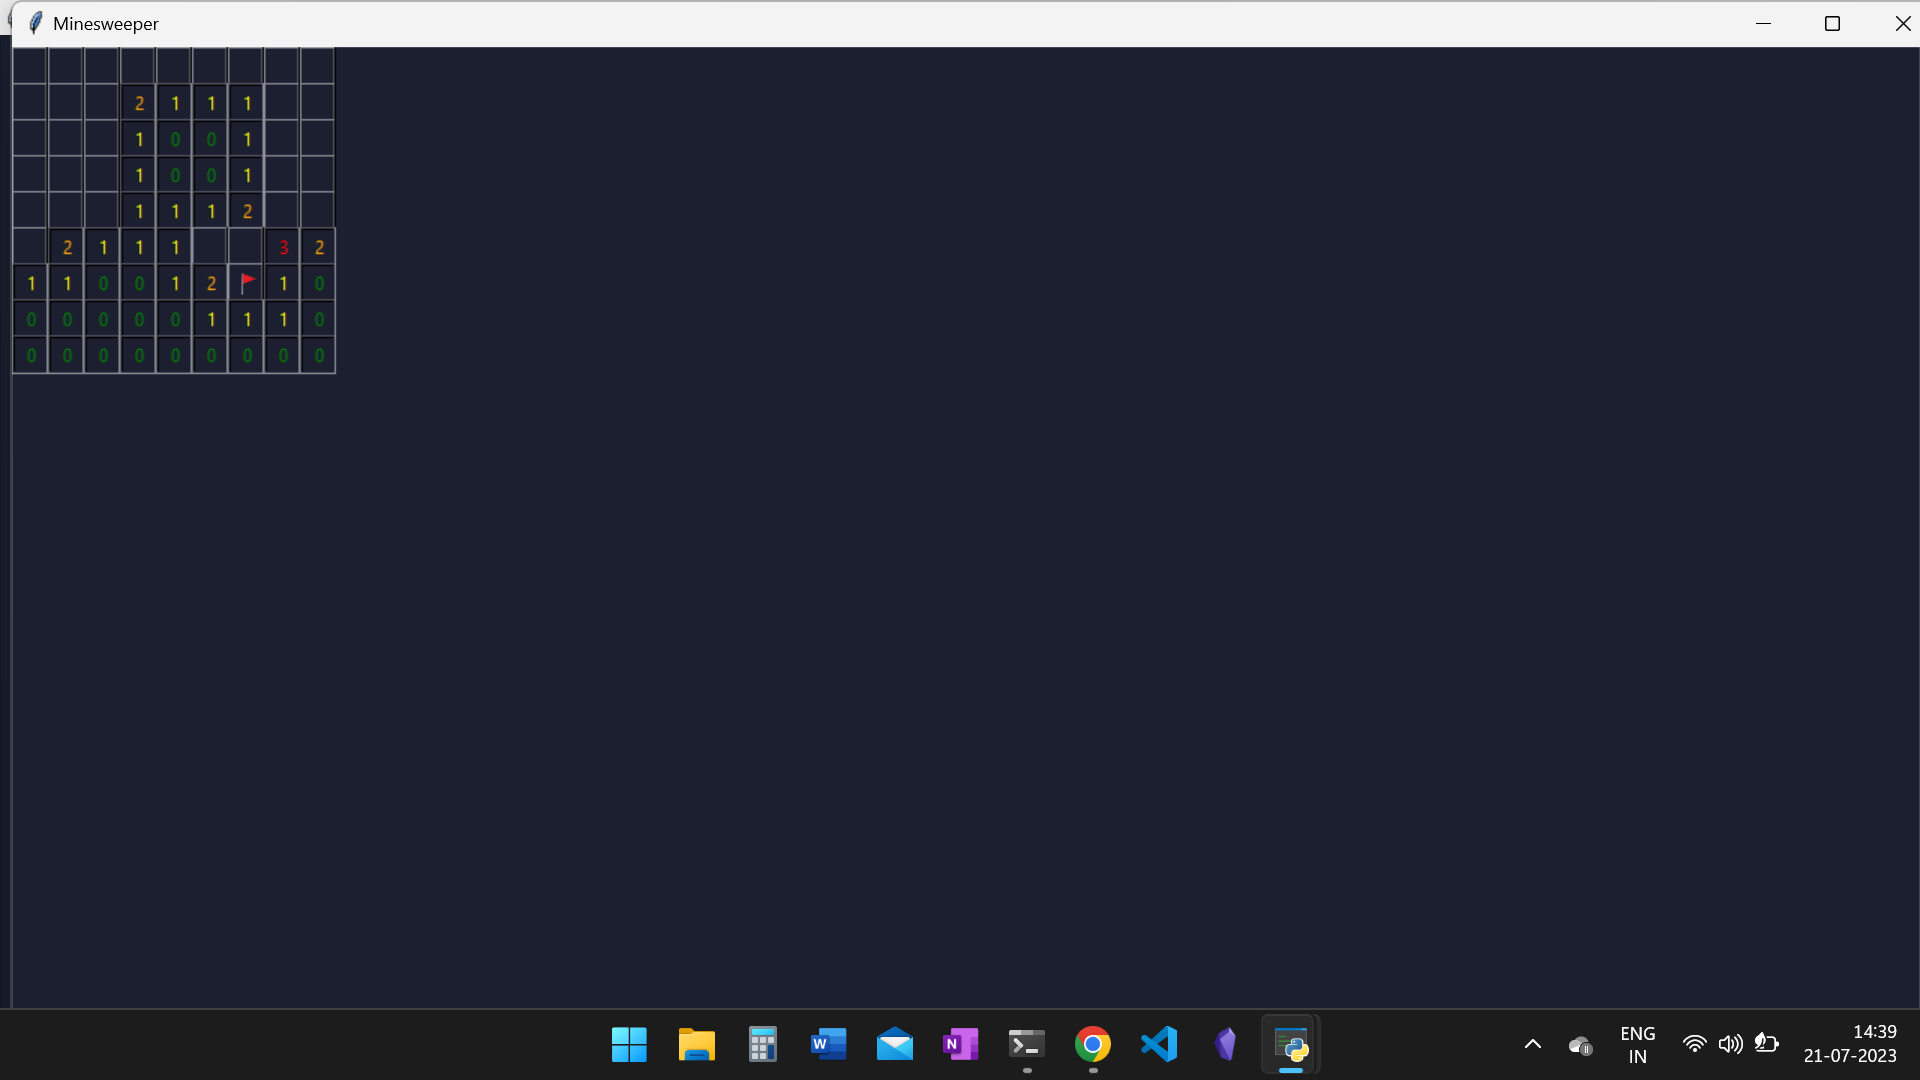
Task: Open Chrome from the taskbar
Action: pos(1093,1044)
